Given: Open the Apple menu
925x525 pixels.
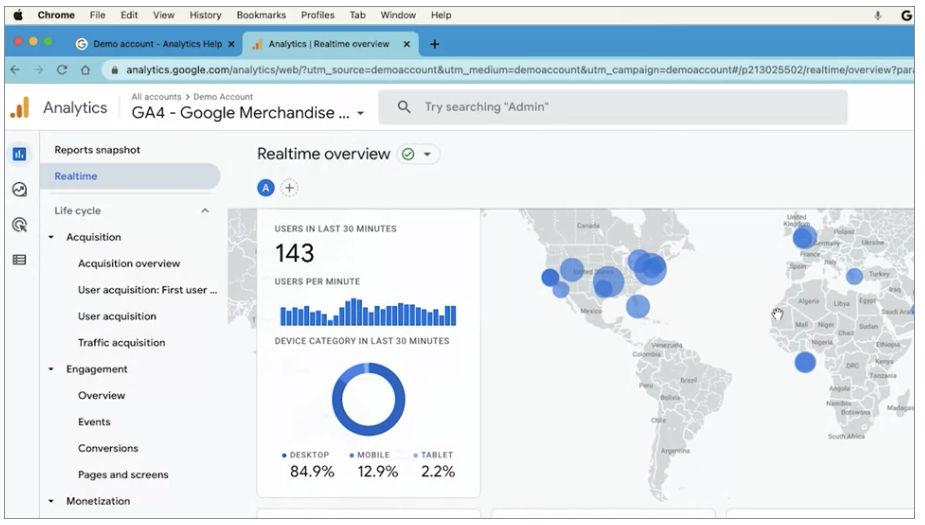Looking at the screenshot, I should 18,15.
